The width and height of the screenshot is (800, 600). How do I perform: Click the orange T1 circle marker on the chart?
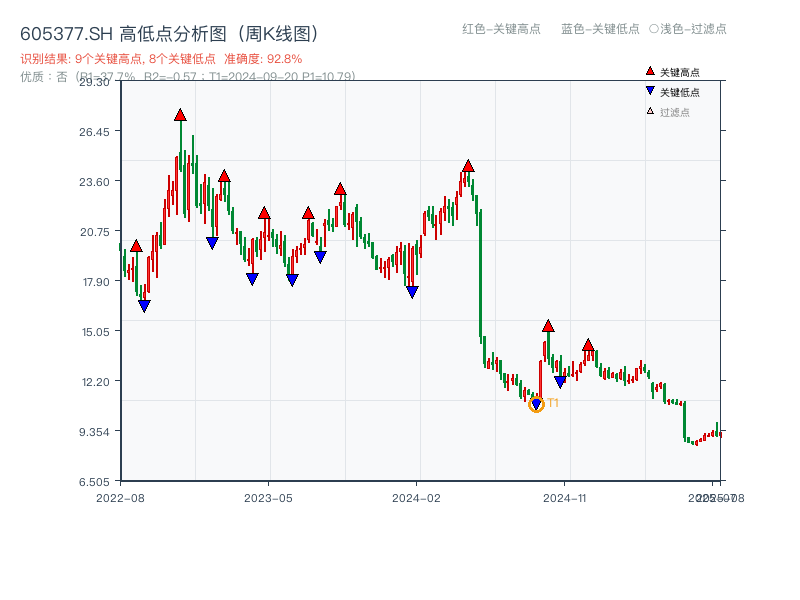pos(536,404)
